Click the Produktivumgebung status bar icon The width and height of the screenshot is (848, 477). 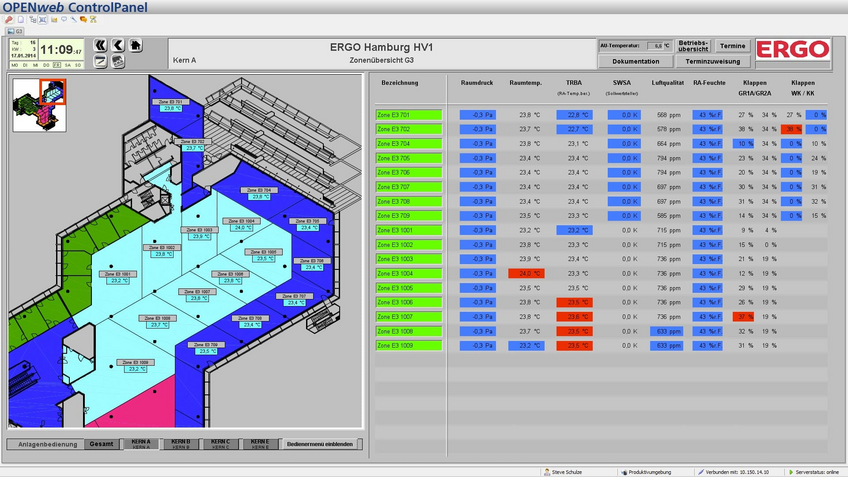pyautogui.click(x=624, y=472)
